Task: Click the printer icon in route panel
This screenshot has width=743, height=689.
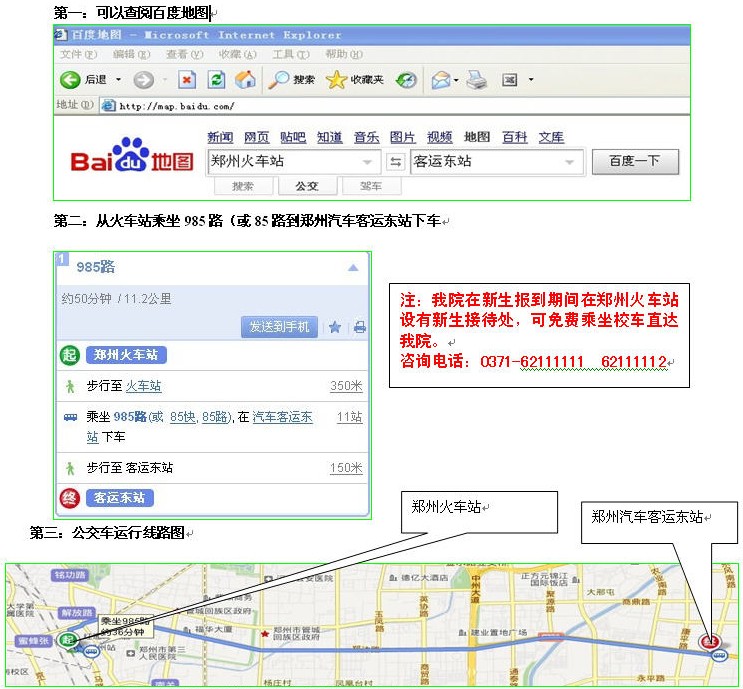Action: tap(360, 327)
